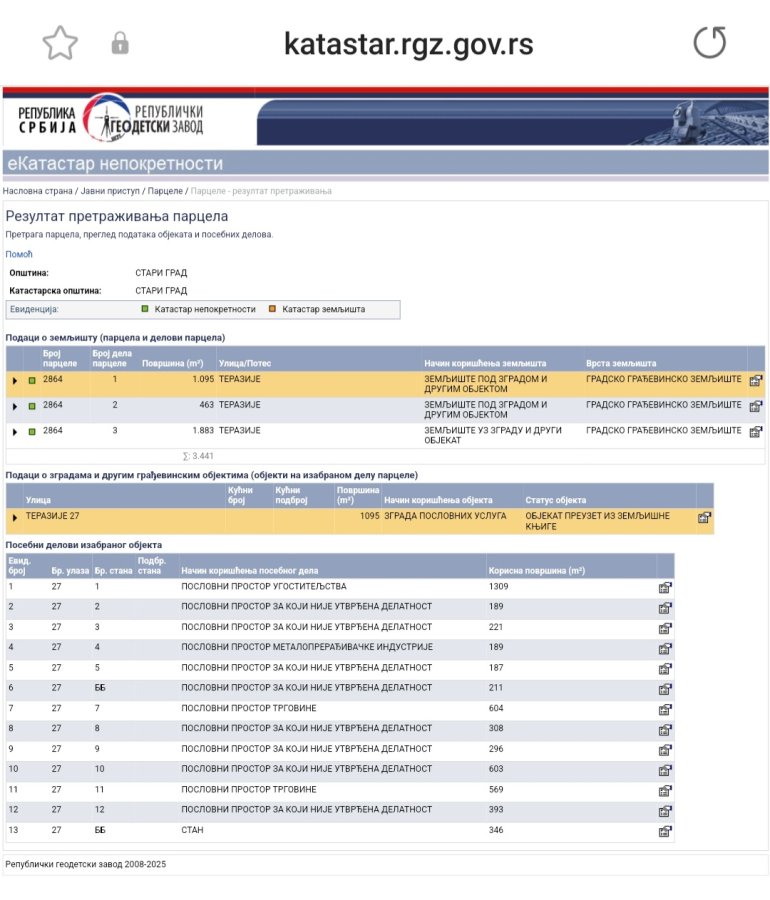Expand parcel part 1 row arrow
This screenshot has width=770, height=900.
(x=15, y=381)
